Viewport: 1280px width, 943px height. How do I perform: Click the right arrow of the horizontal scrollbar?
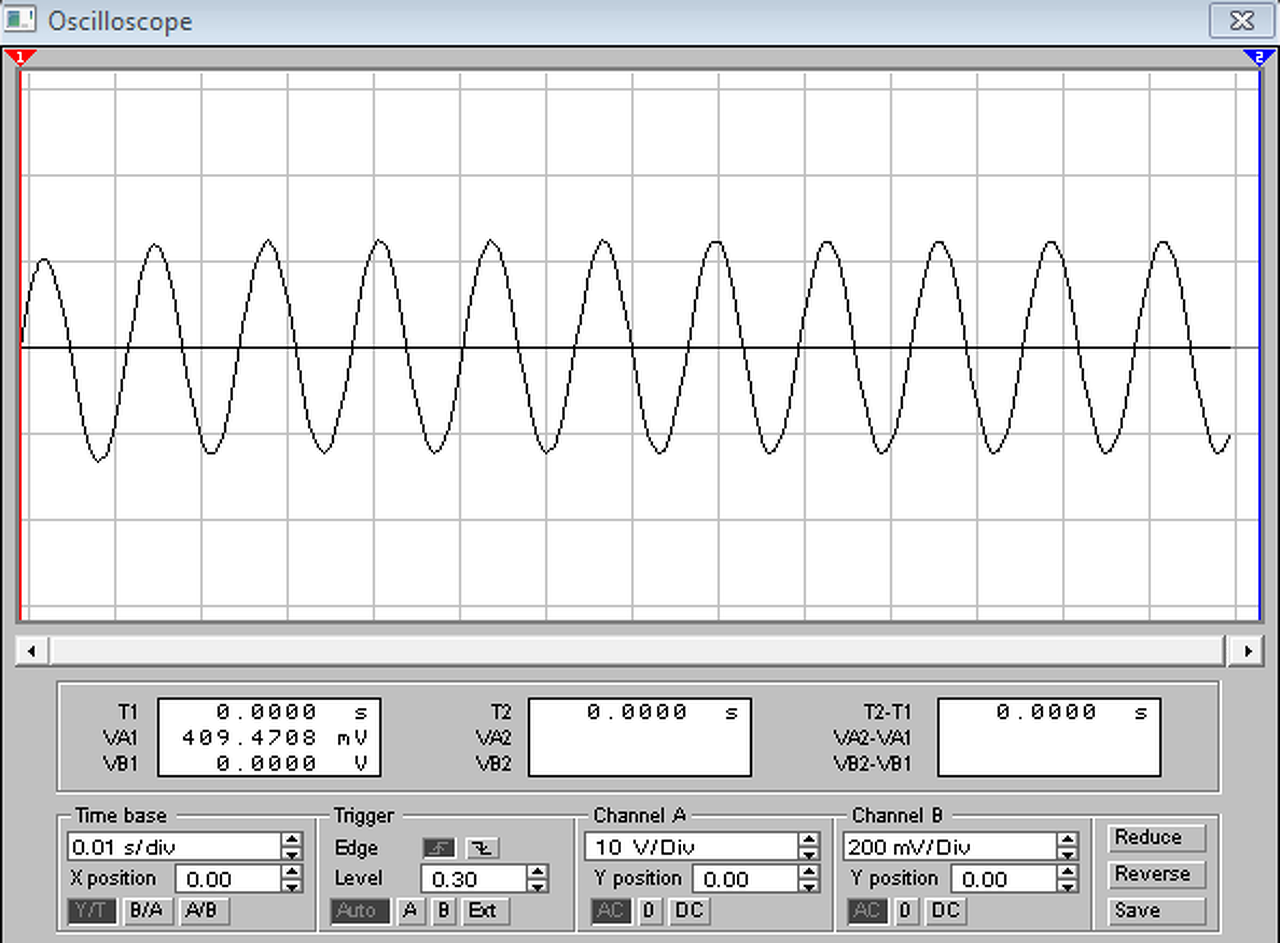1247,651
